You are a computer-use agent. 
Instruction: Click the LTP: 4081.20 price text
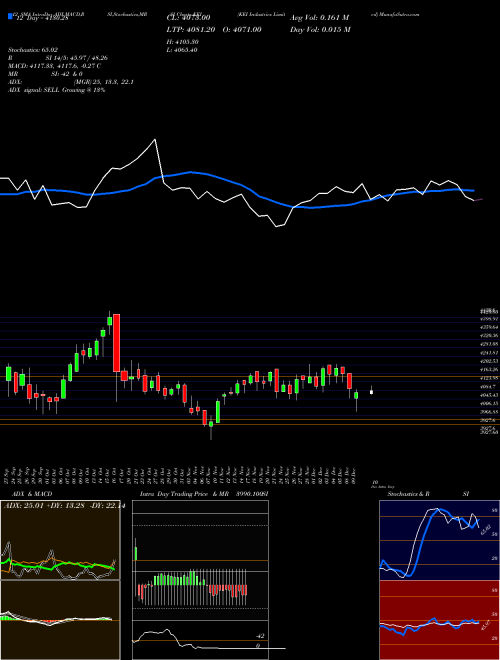tap(191, 29)
